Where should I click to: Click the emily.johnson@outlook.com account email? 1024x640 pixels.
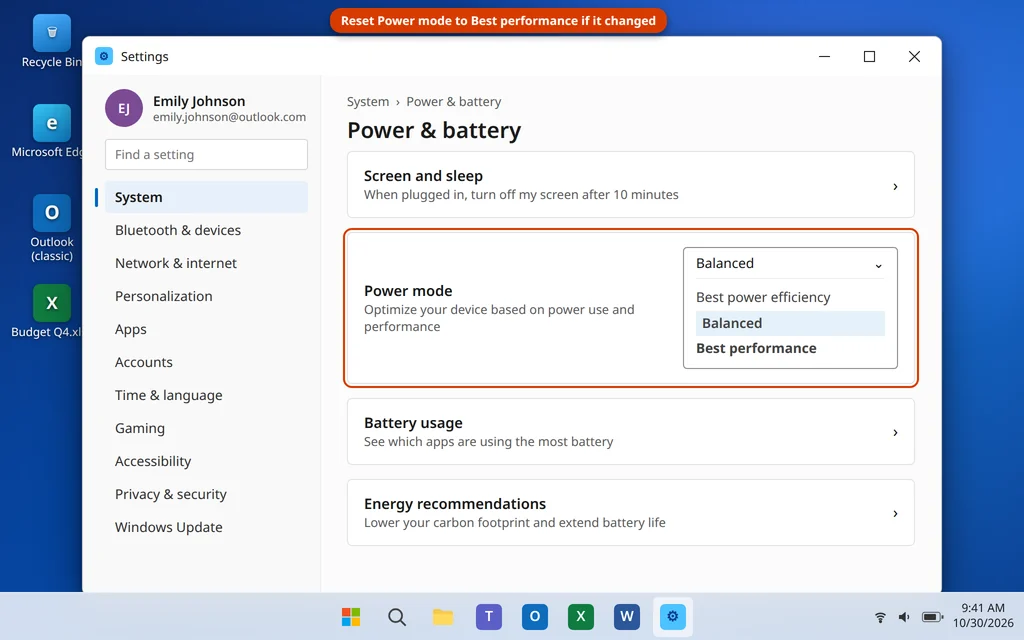(229, 117)
